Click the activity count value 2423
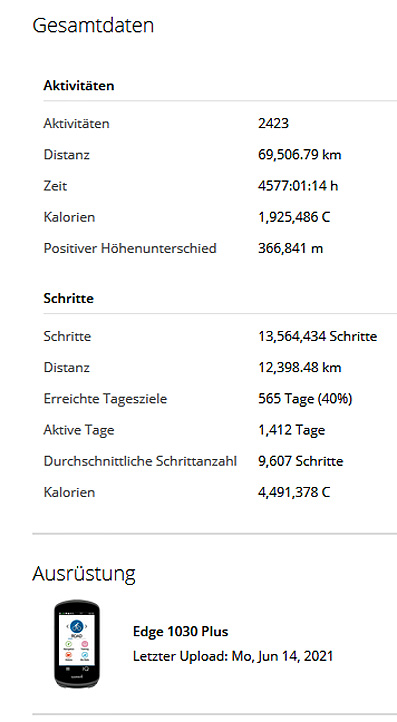The width and height of the screenshot is (397, 722). [274, 123]
